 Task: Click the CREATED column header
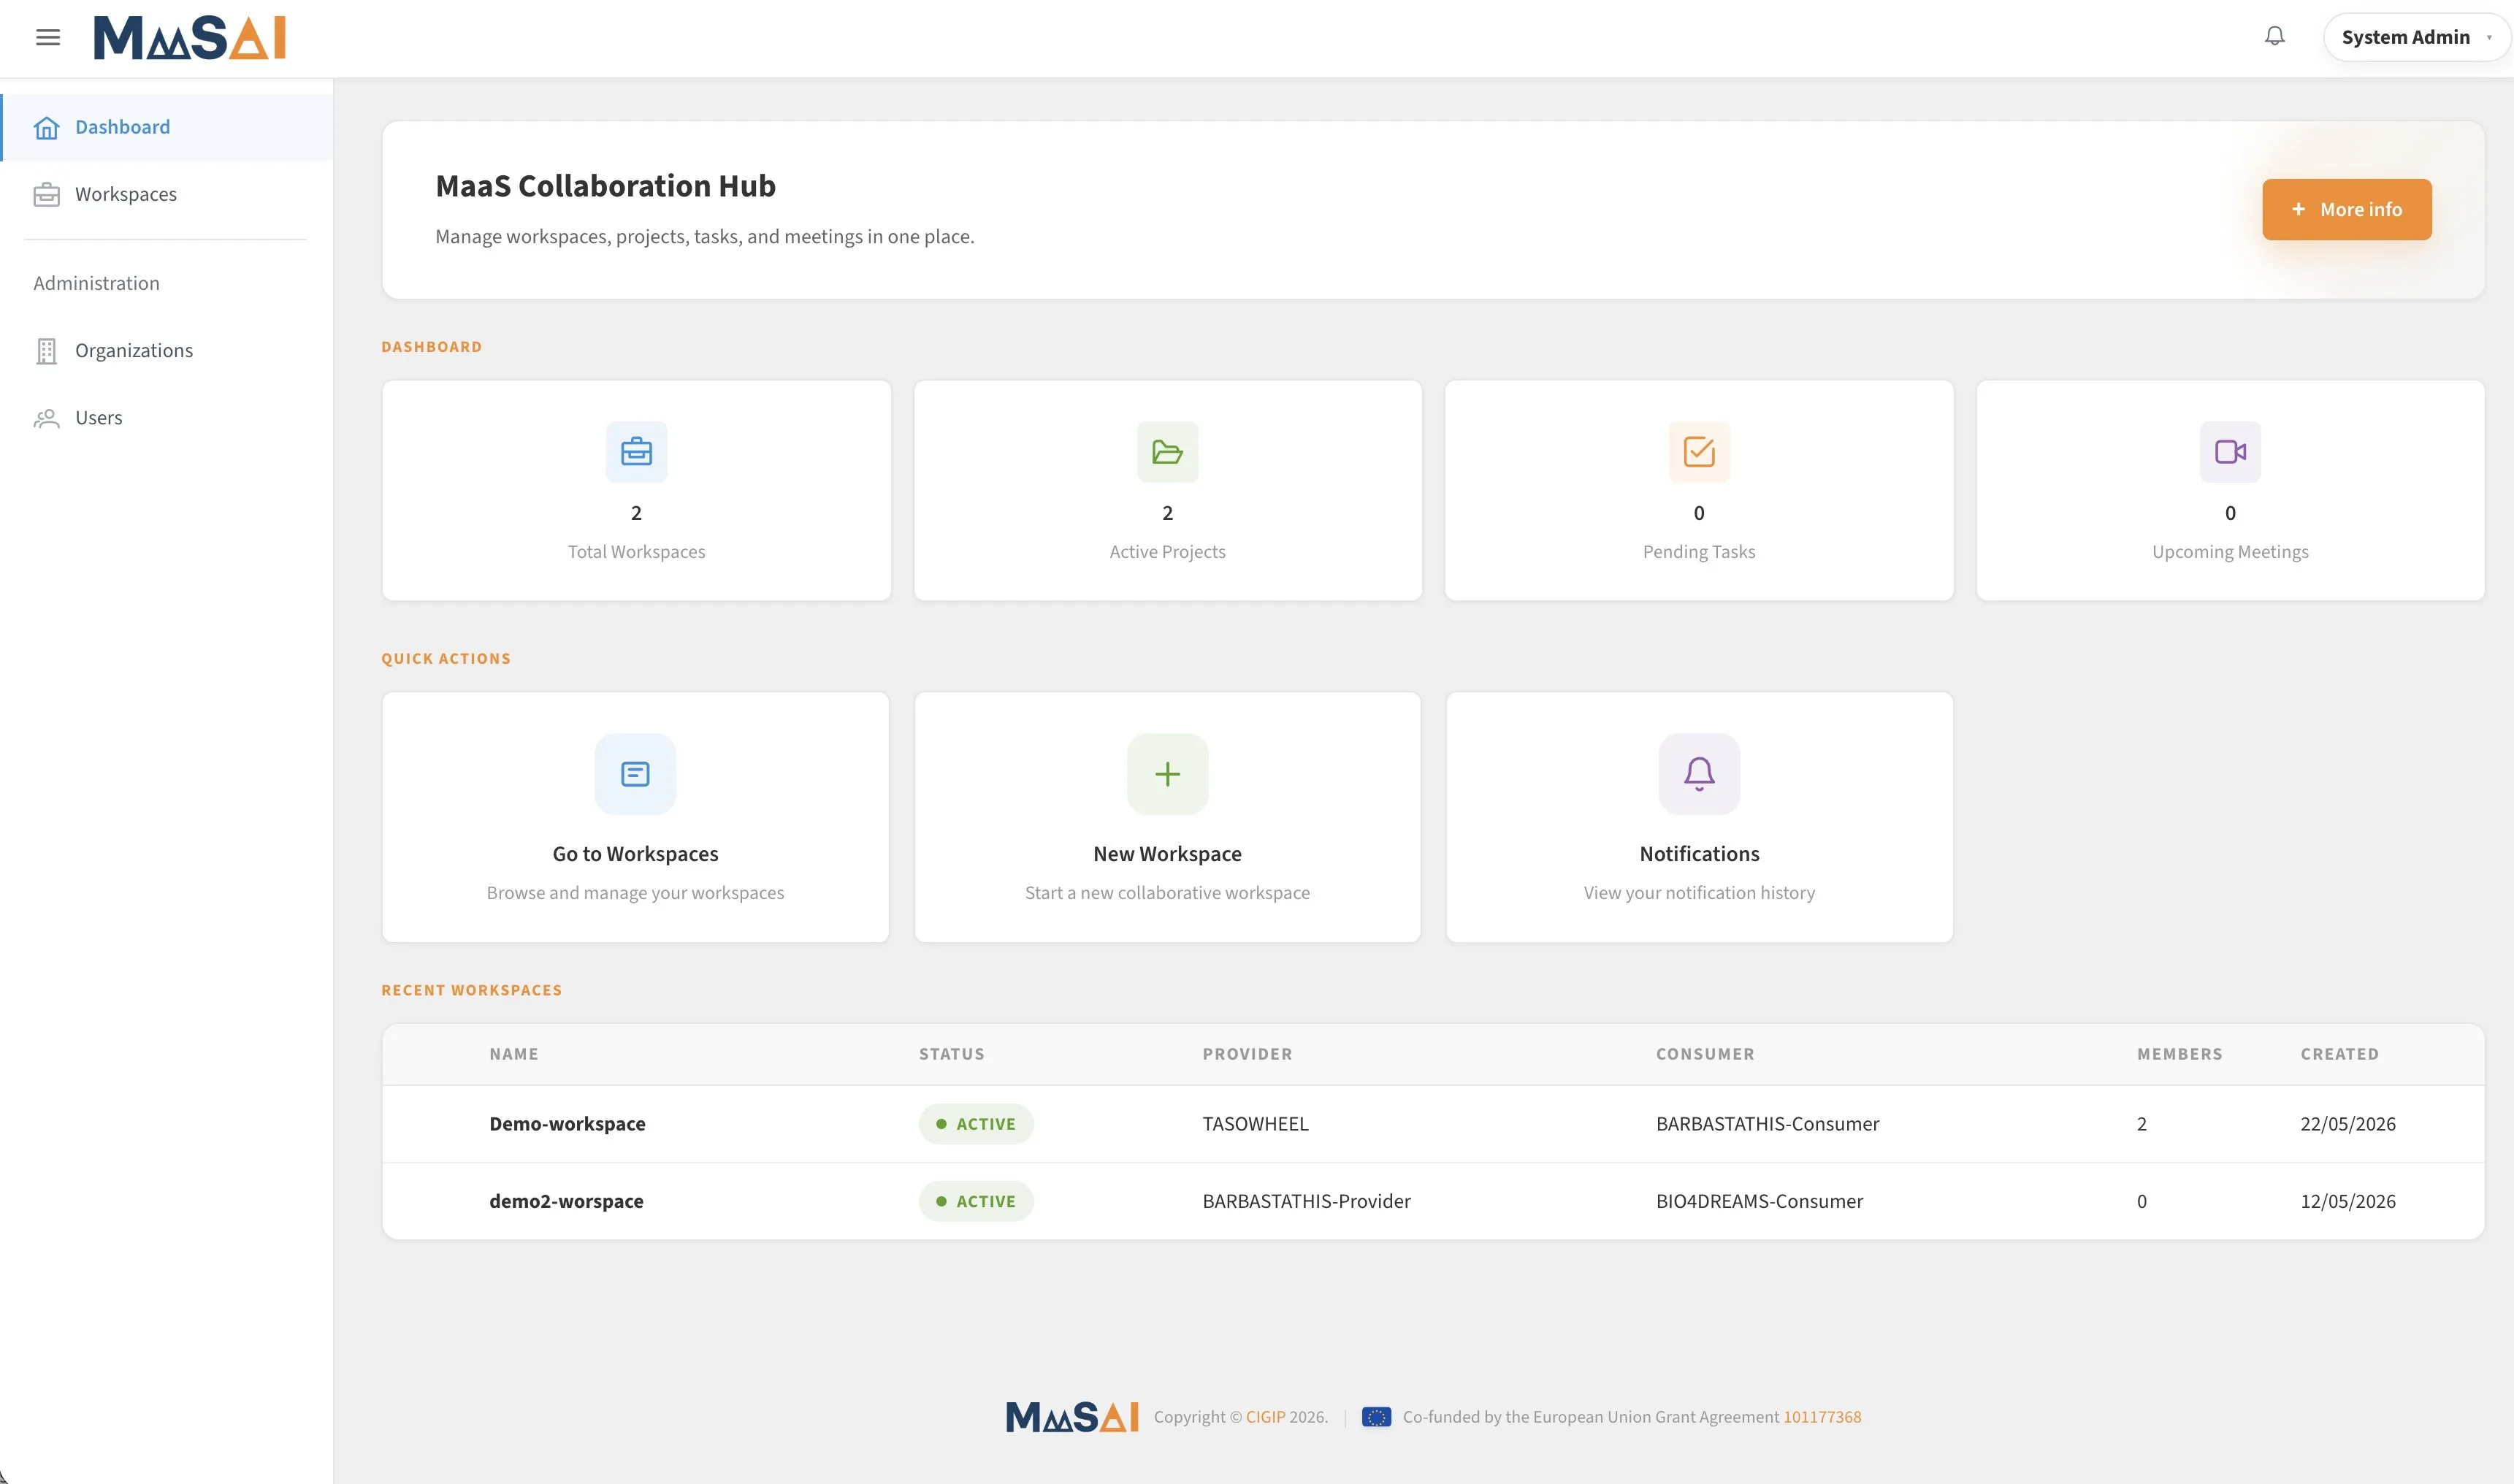pos(2339,1054)
